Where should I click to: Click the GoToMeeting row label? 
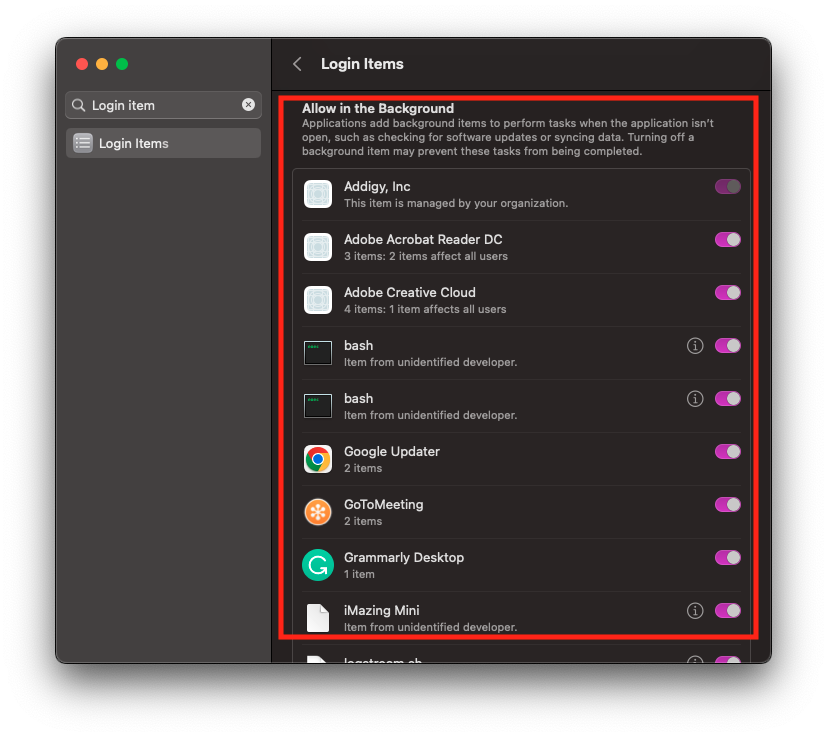(383, 505)
